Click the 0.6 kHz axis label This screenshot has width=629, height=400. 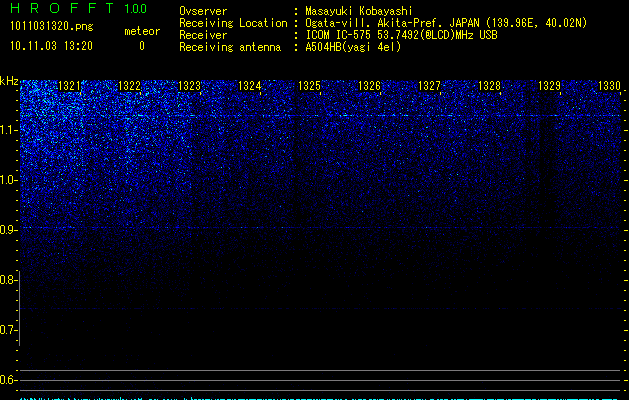[8, 380]
